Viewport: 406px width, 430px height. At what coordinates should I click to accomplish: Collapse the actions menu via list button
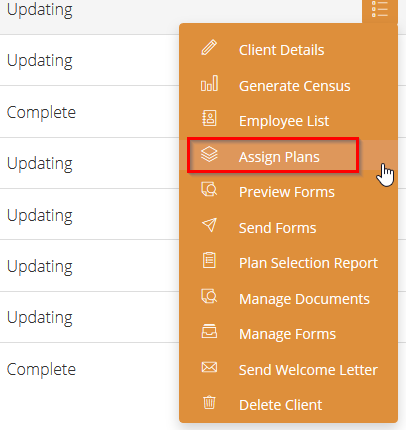pyautogui.click(x=380, y=10)
